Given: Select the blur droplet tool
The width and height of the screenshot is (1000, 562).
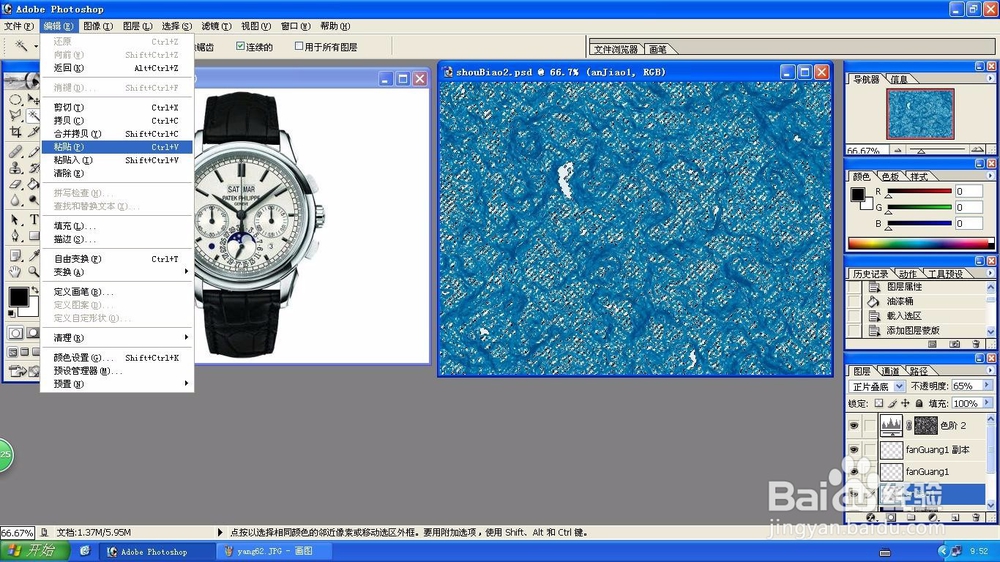Looking at the screenshot, I should [x=15, y=200].
